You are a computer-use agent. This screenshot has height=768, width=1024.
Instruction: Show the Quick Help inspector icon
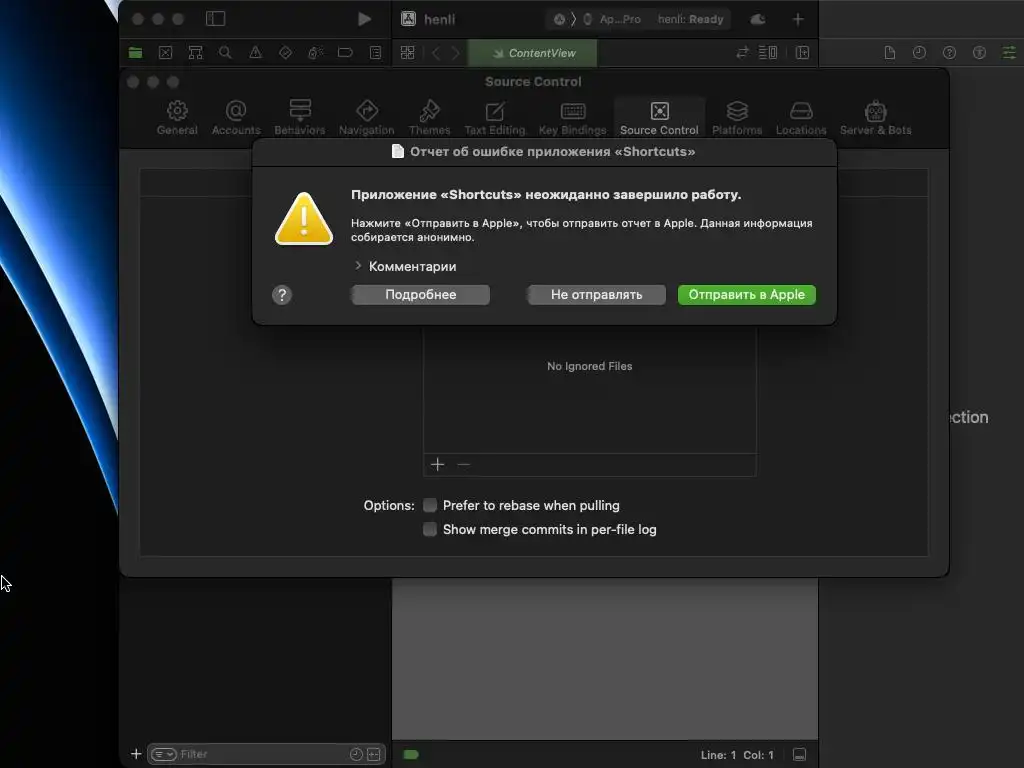pos(950,53)
